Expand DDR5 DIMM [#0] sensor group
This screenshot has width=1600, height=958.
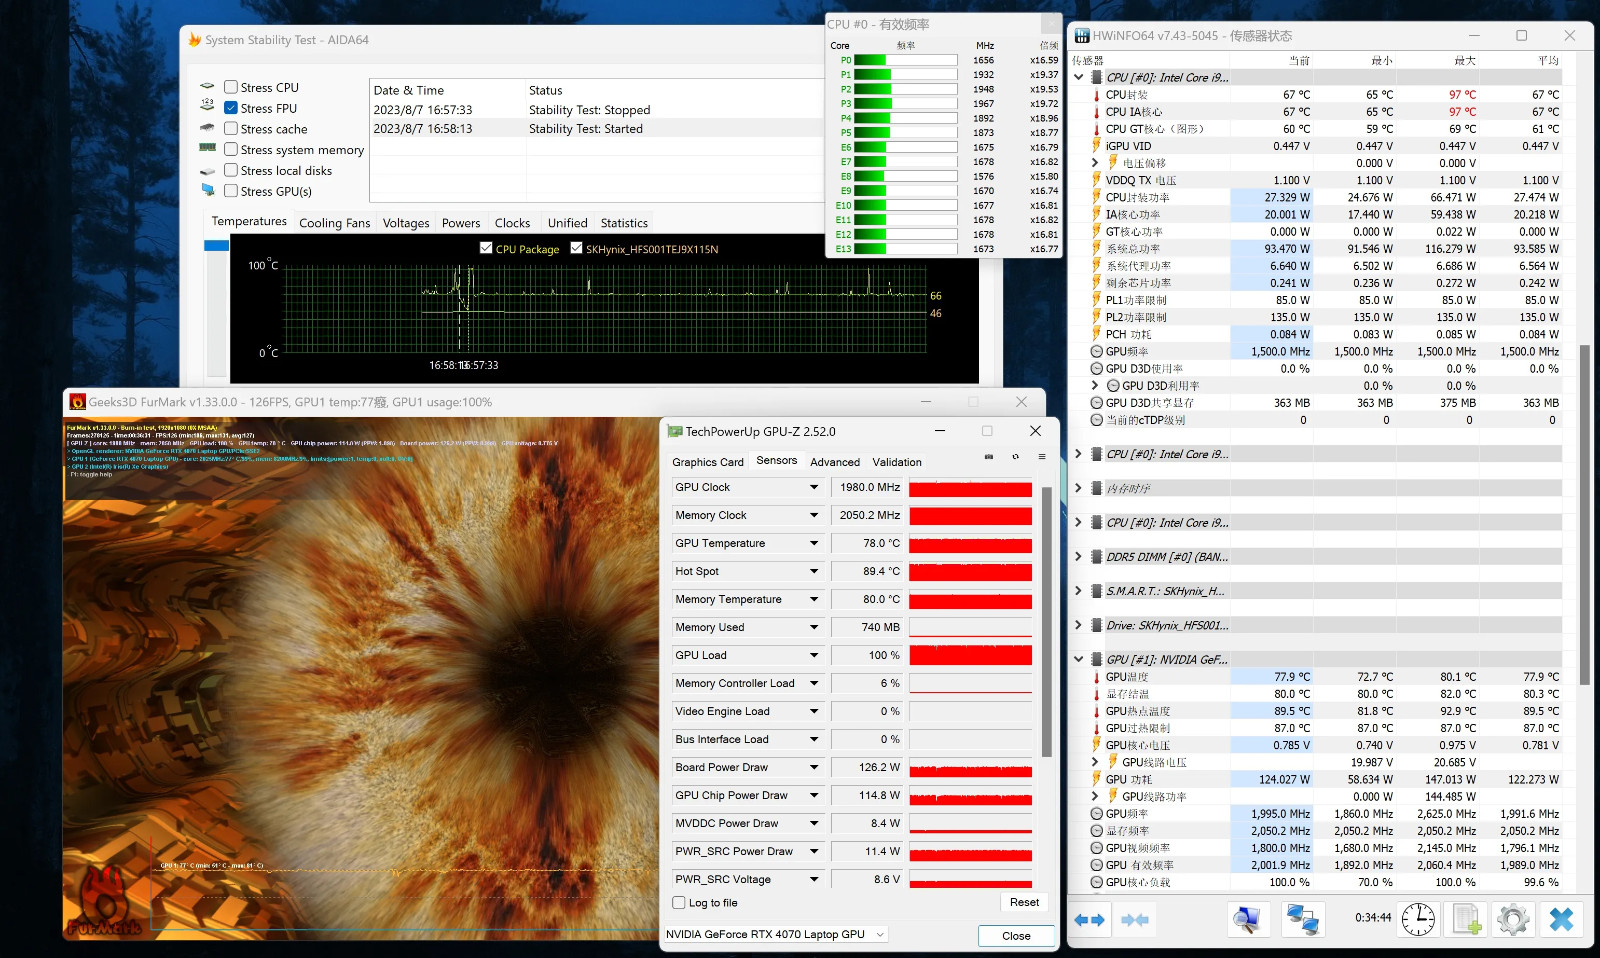point(1078,557)
